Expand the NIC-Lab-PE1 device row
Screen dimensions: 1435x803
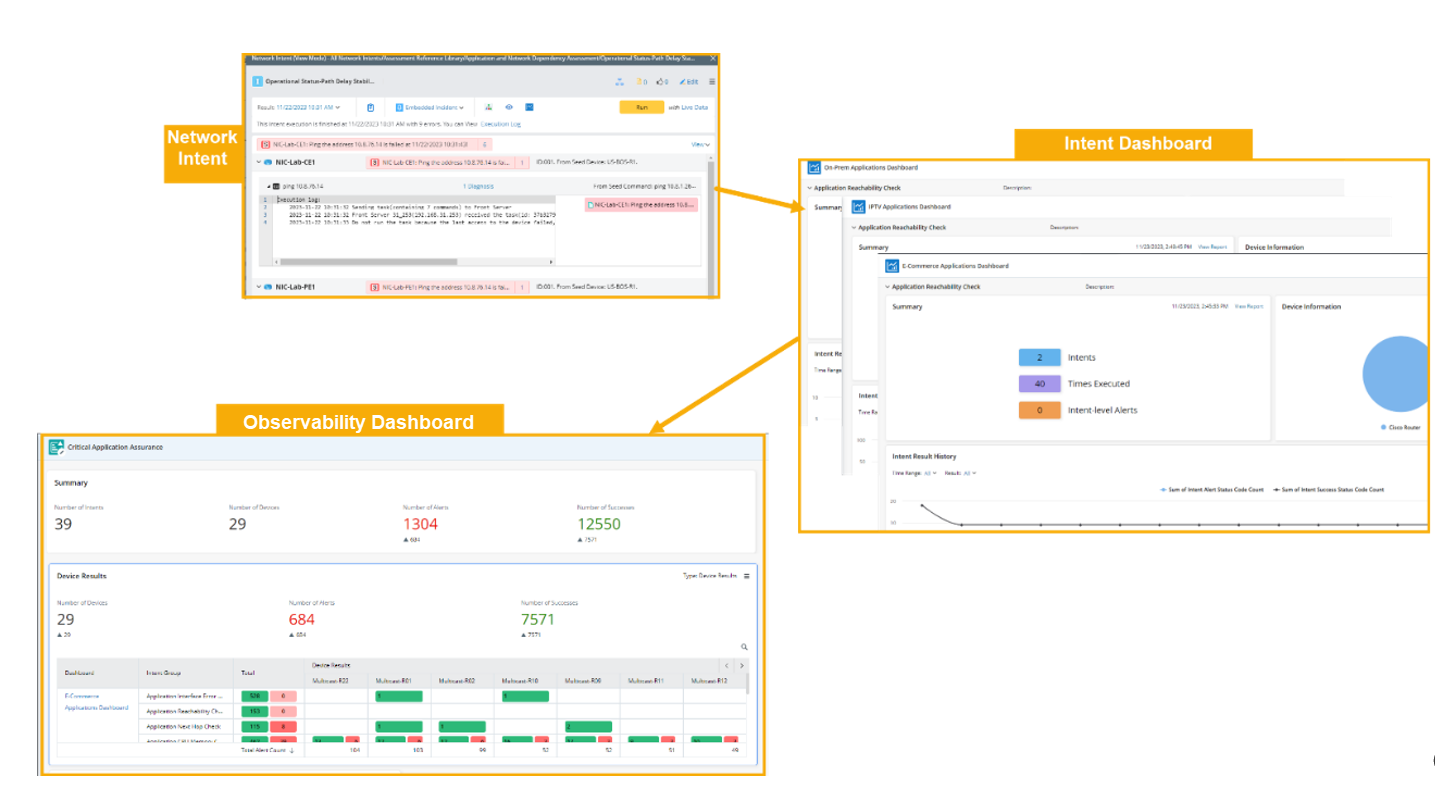[x=259, y=287]
